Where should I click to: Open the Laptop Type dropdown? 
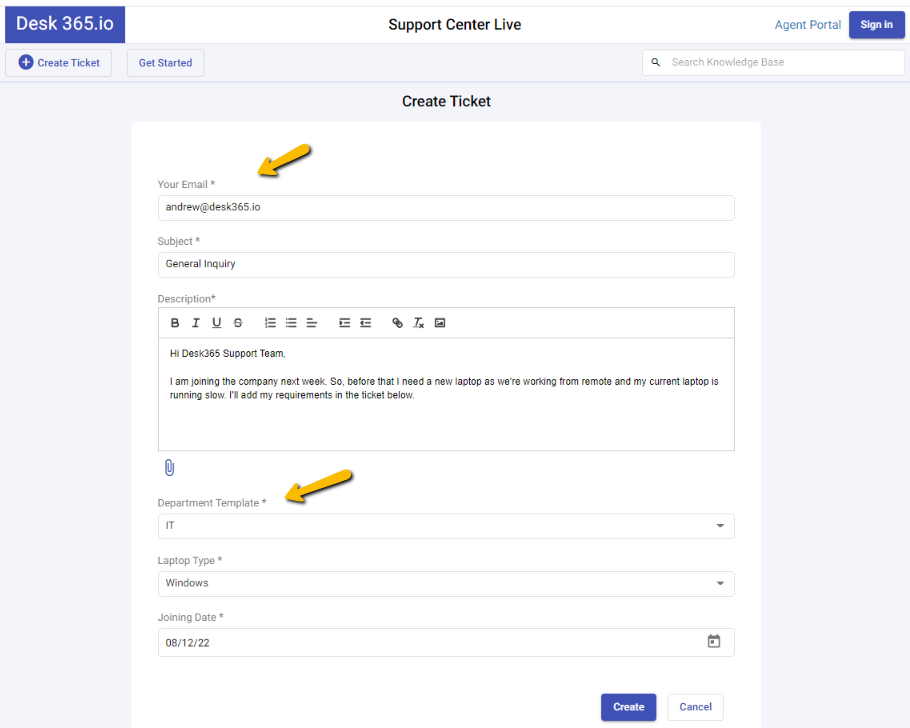[x=719, y=583]
